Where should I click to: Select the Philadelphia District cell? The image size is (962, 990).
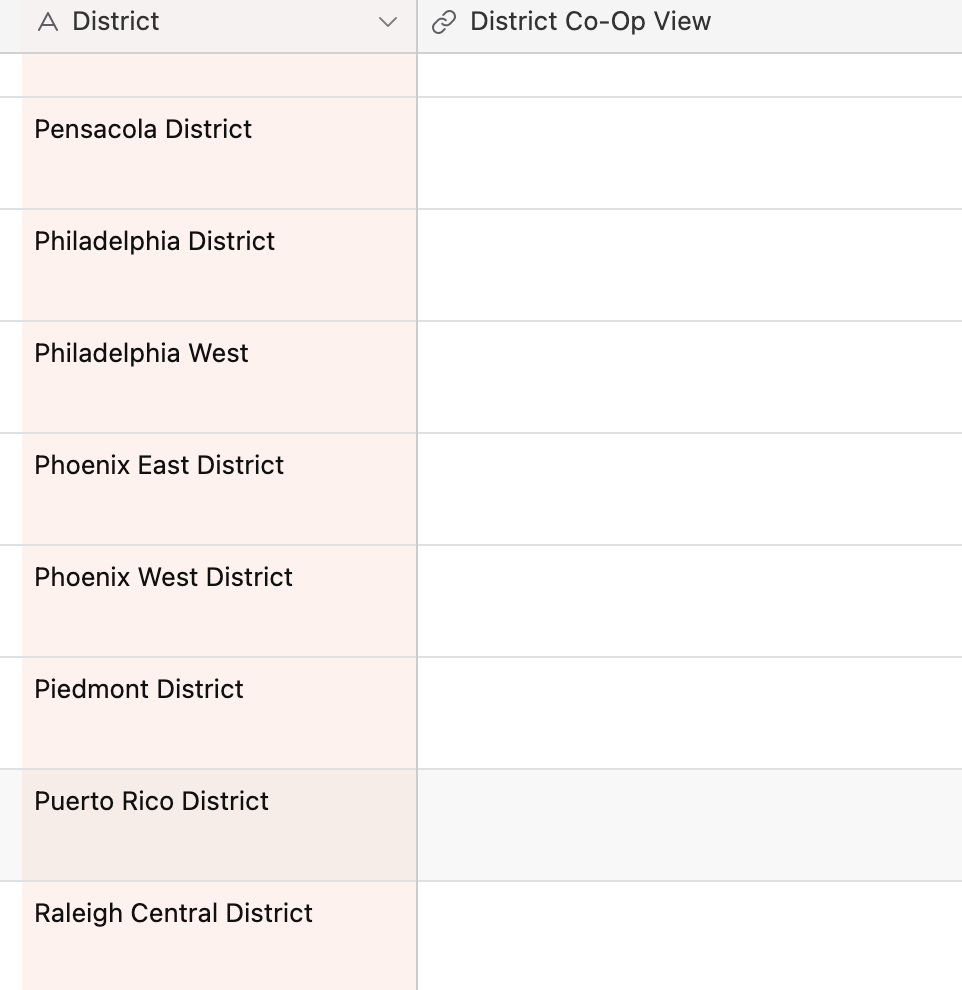pyautogui.click(x=219, y=265)
